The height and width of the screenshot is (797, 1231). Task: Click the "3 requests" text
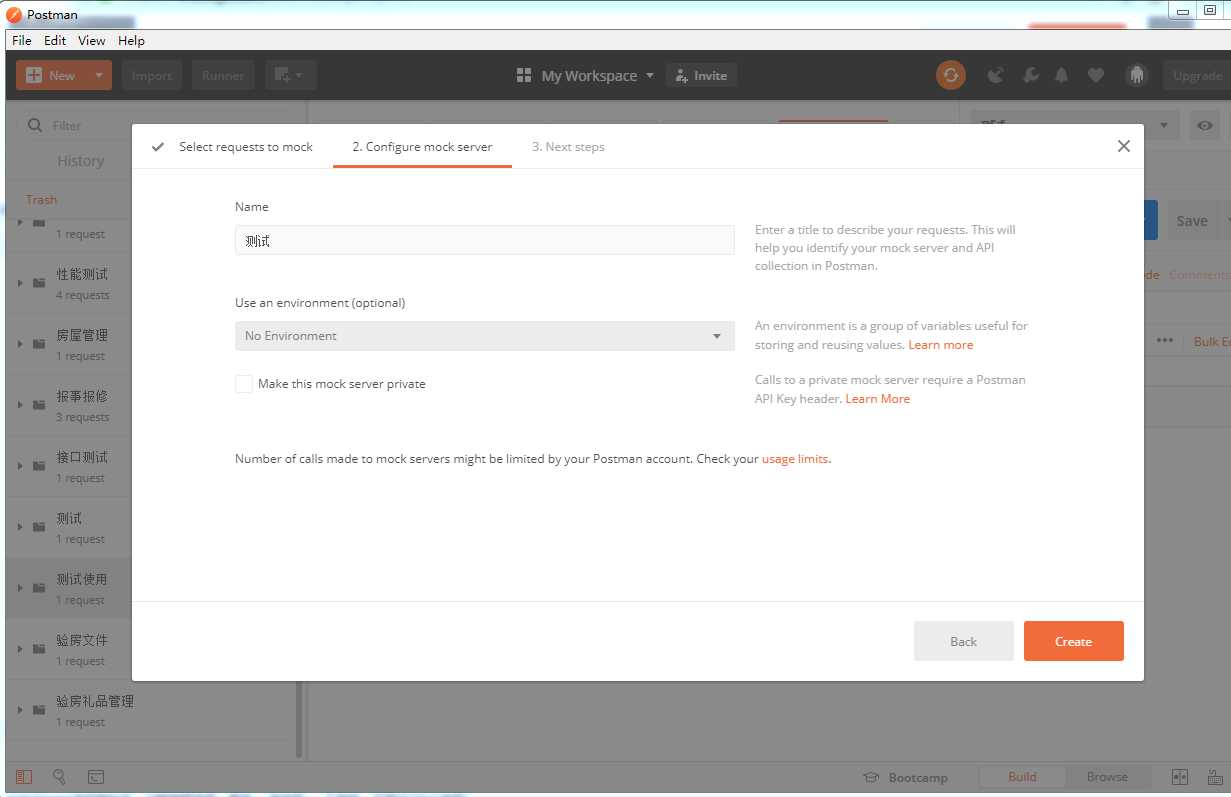83,417
